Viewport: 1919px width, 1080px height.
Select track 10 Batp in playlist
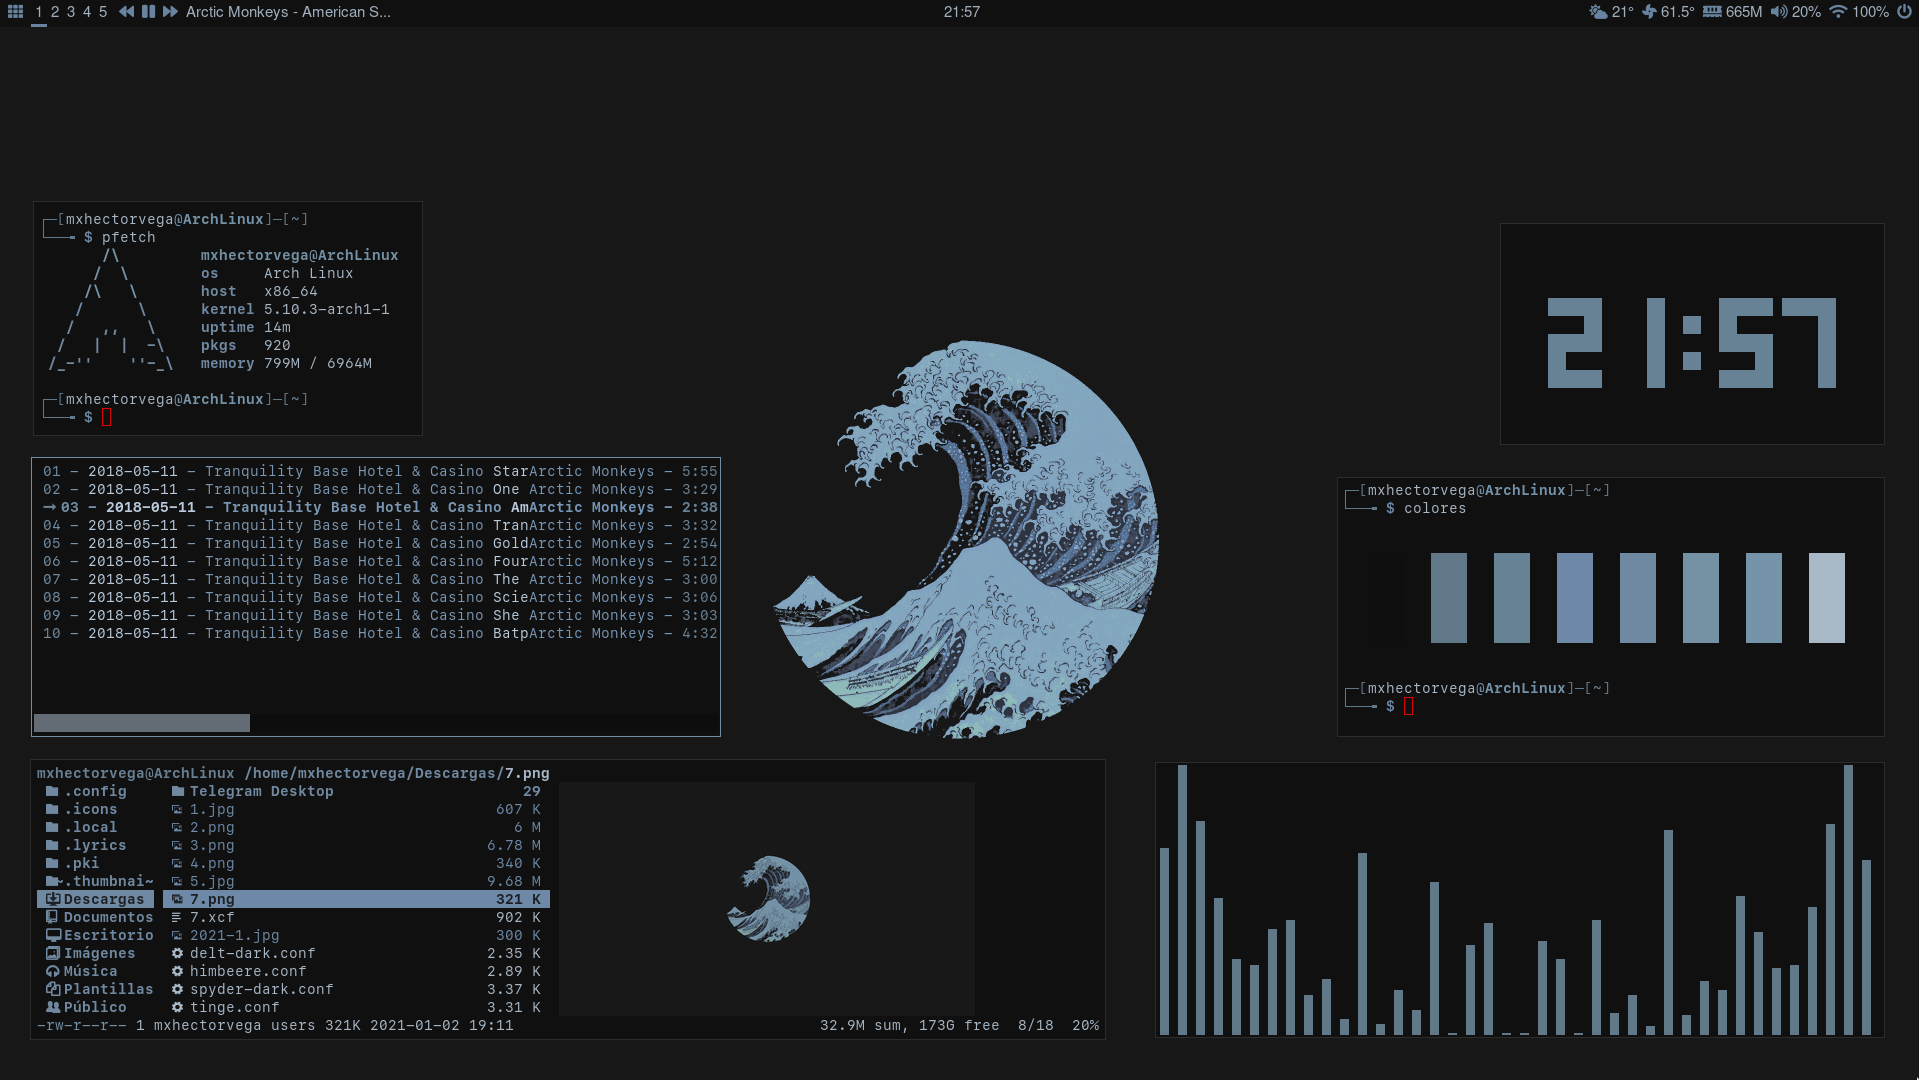[x=379, y=633]
